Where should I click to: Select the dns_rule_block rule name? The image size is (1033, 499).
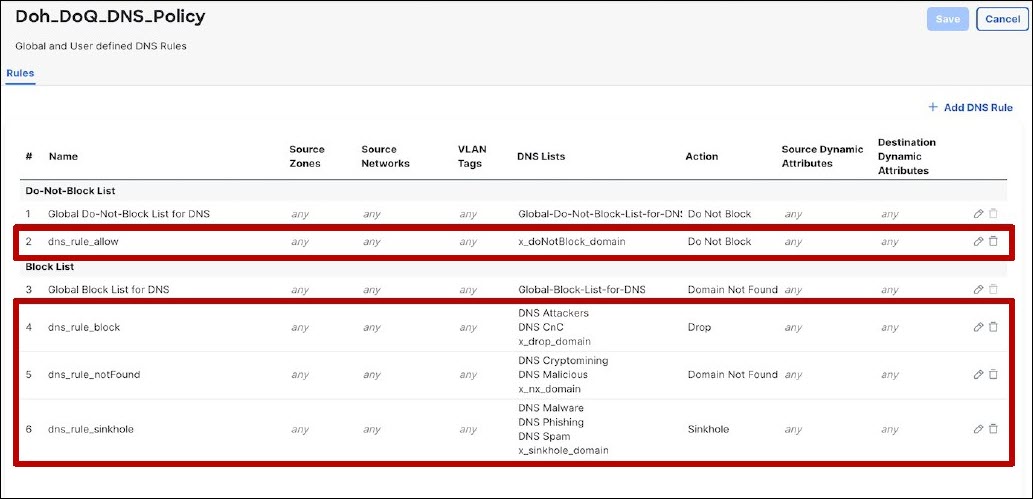coord(84,327)
